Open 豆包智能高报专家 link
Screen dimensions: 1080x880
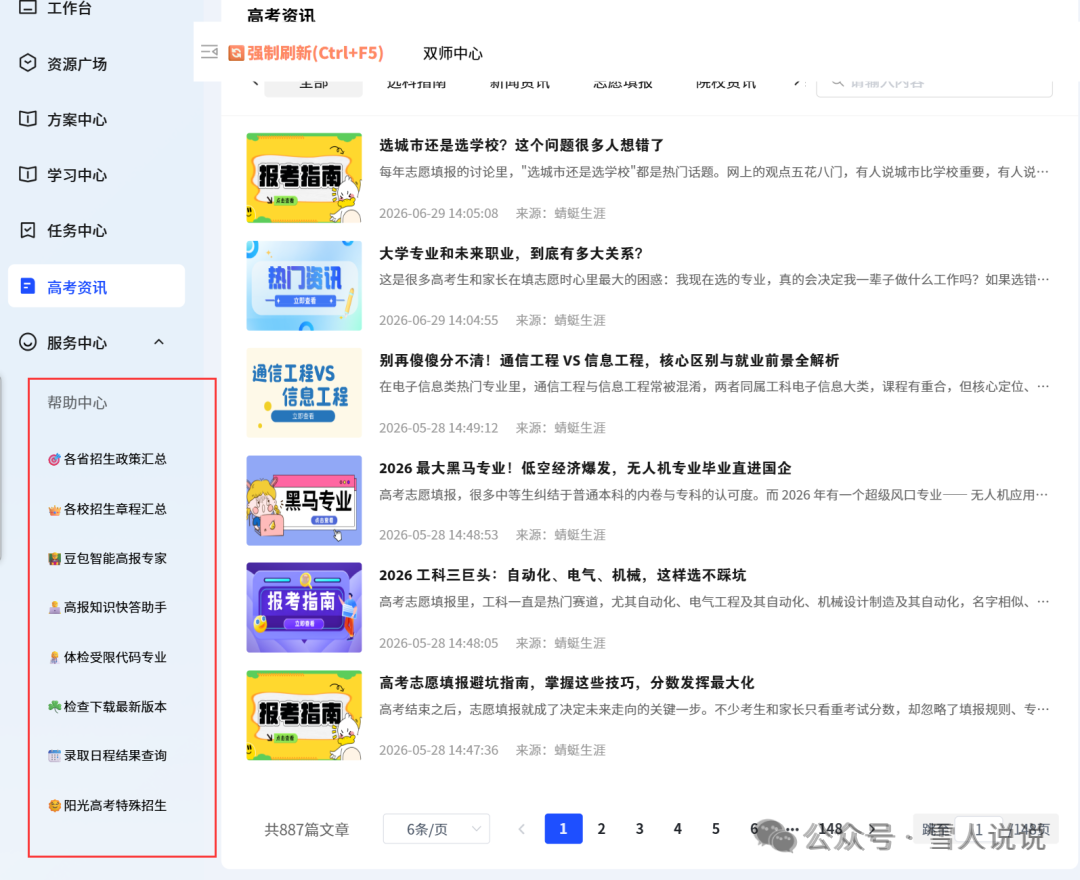click(115, 558)
